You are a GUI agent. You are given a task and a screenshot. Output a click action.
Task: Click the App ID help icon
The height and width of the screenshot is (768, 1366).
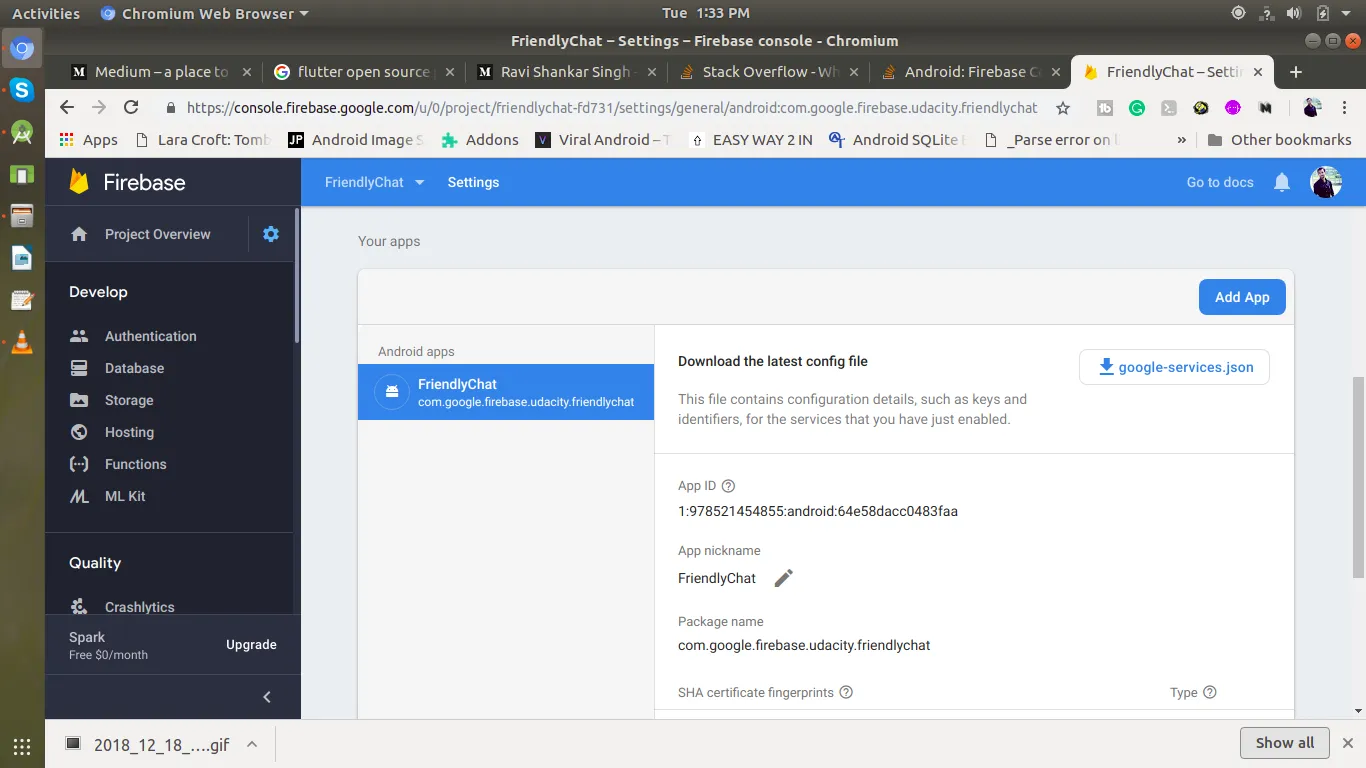click(728, 486)
